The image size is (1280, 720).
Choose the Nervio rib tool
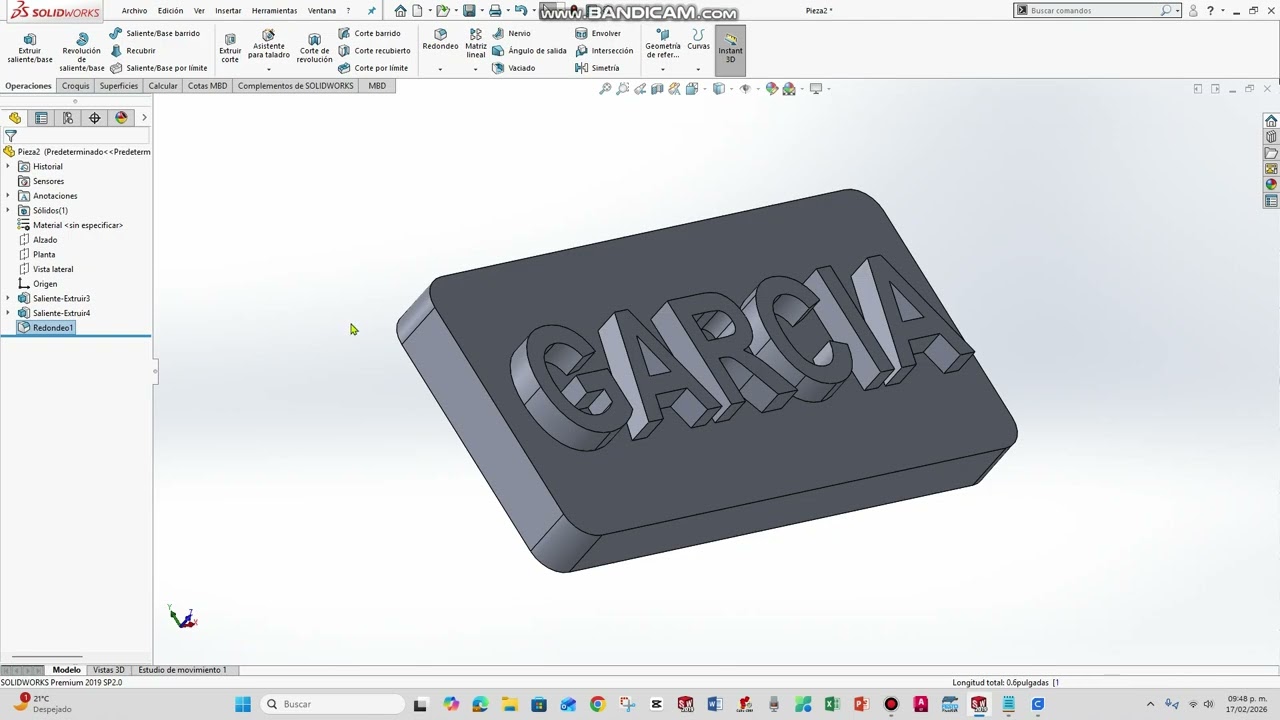tap(511, 33)
